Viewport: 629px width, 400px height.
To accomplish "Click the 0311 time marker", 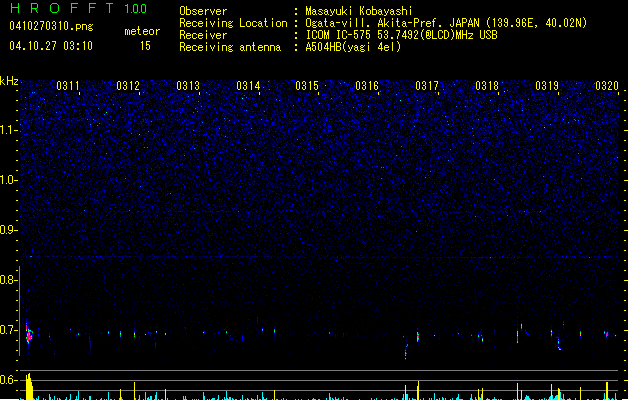I will click(68, 86).
